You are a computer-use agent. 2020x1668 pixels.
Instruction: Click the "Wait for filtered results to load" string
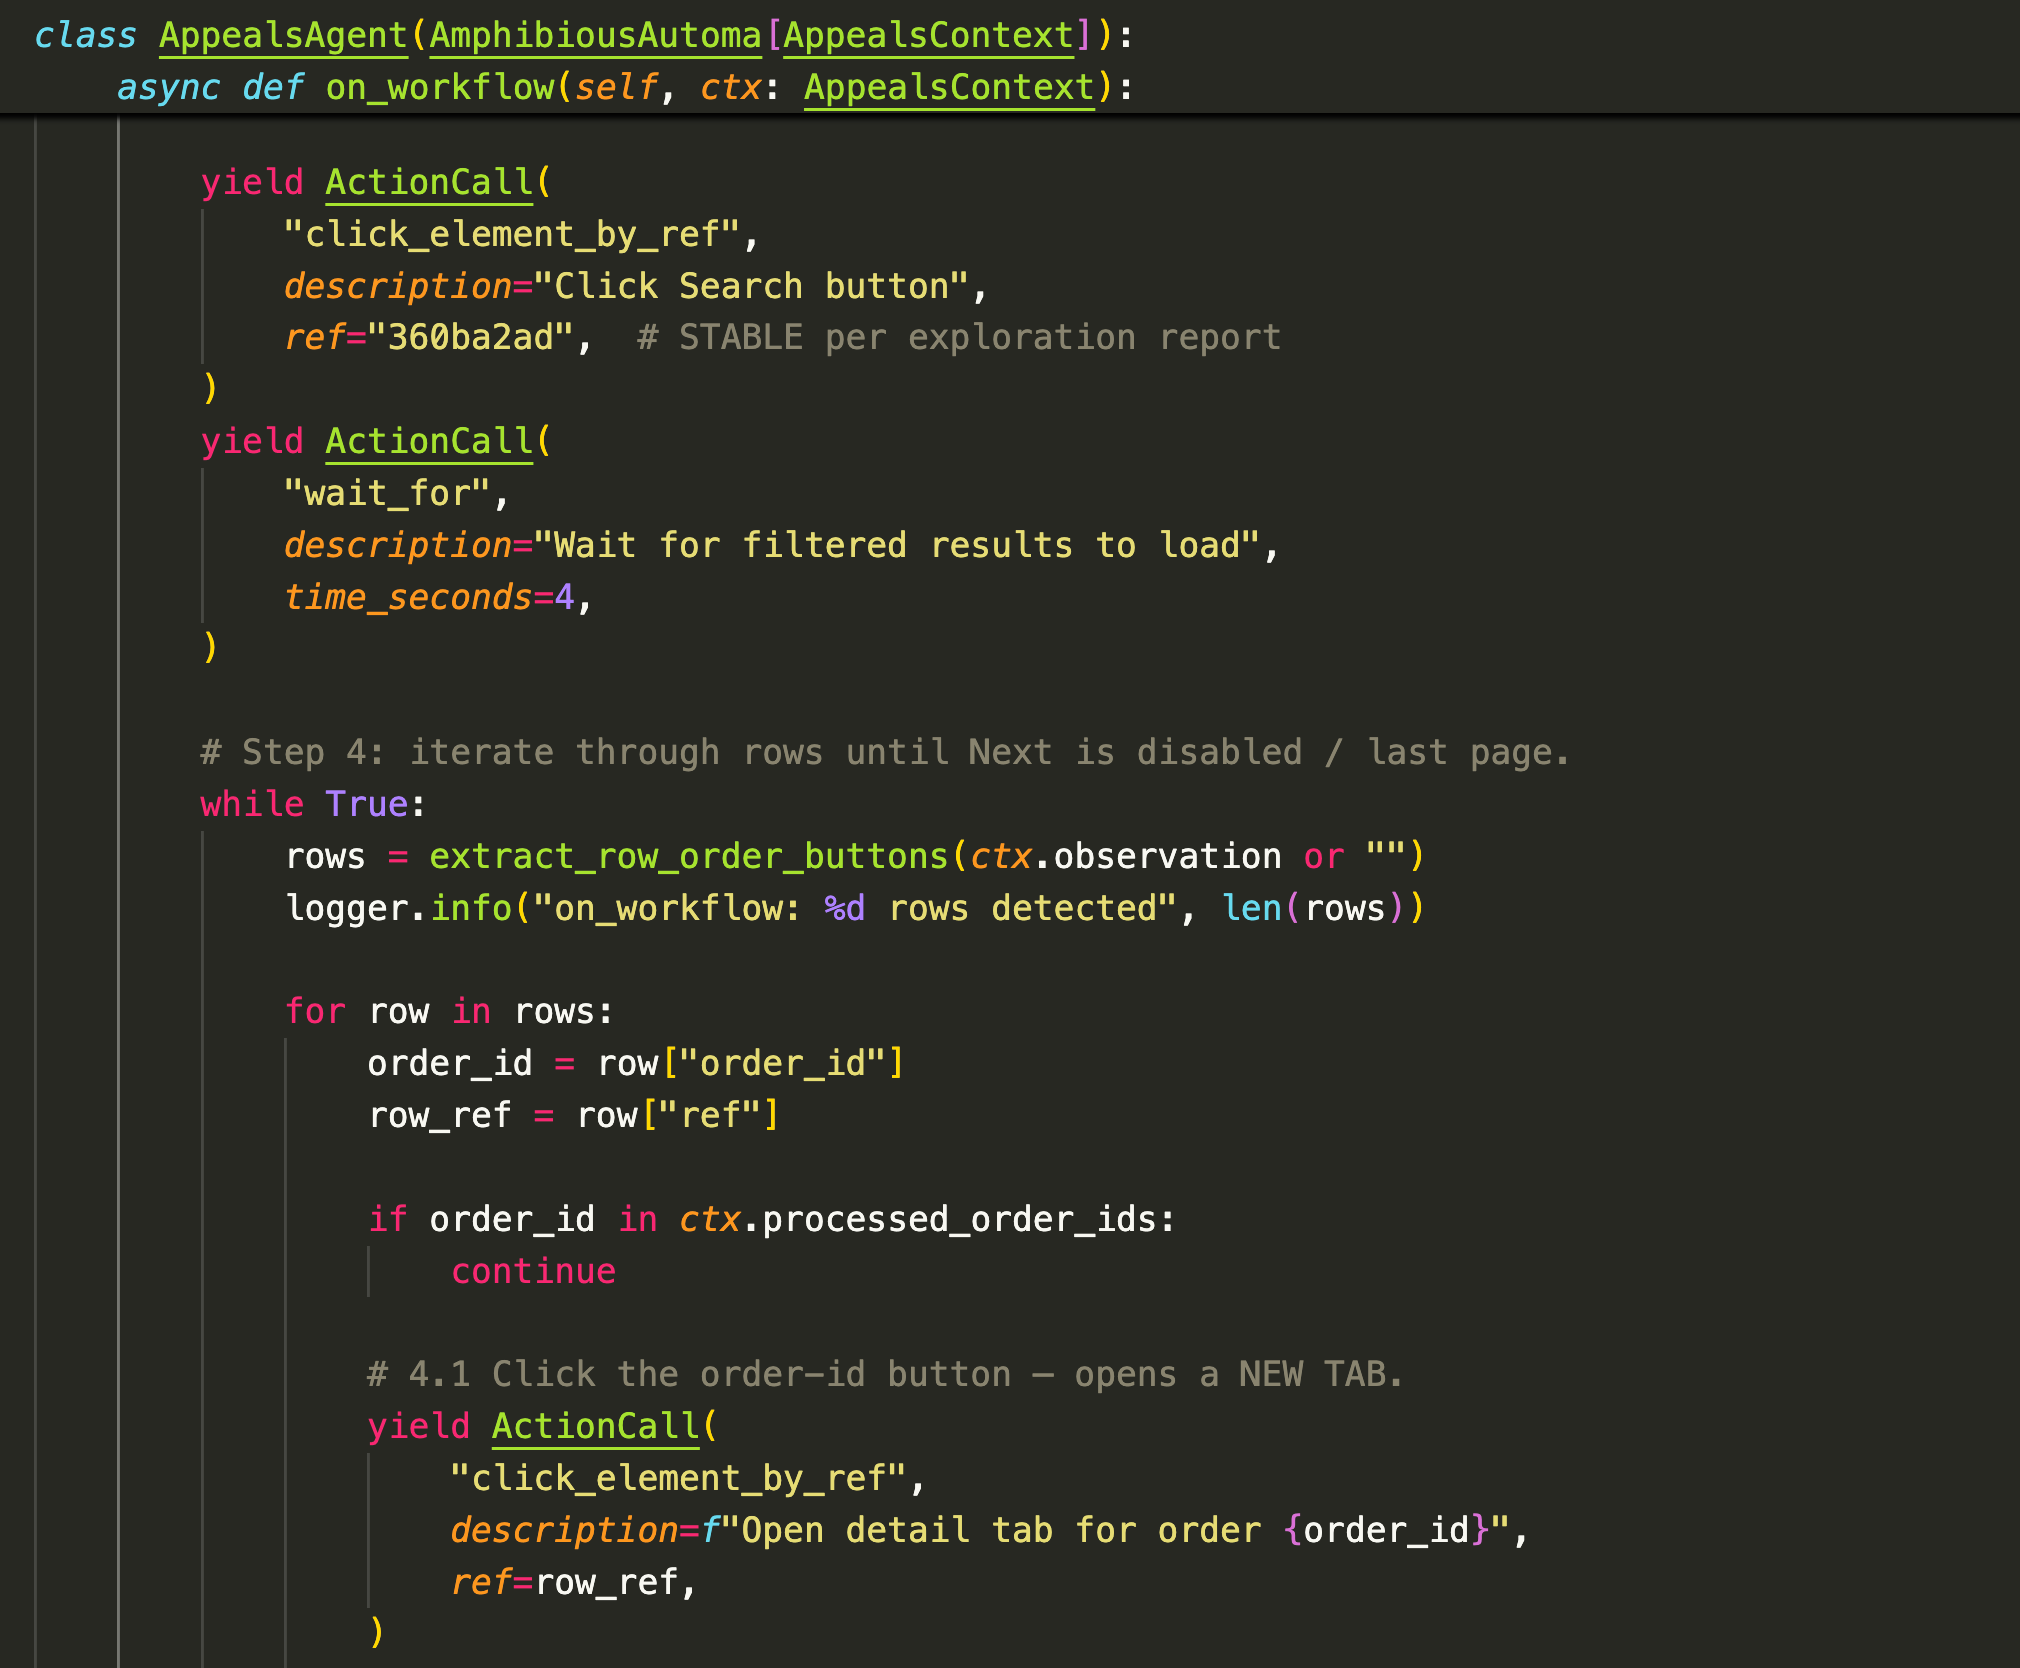(896, 545)
